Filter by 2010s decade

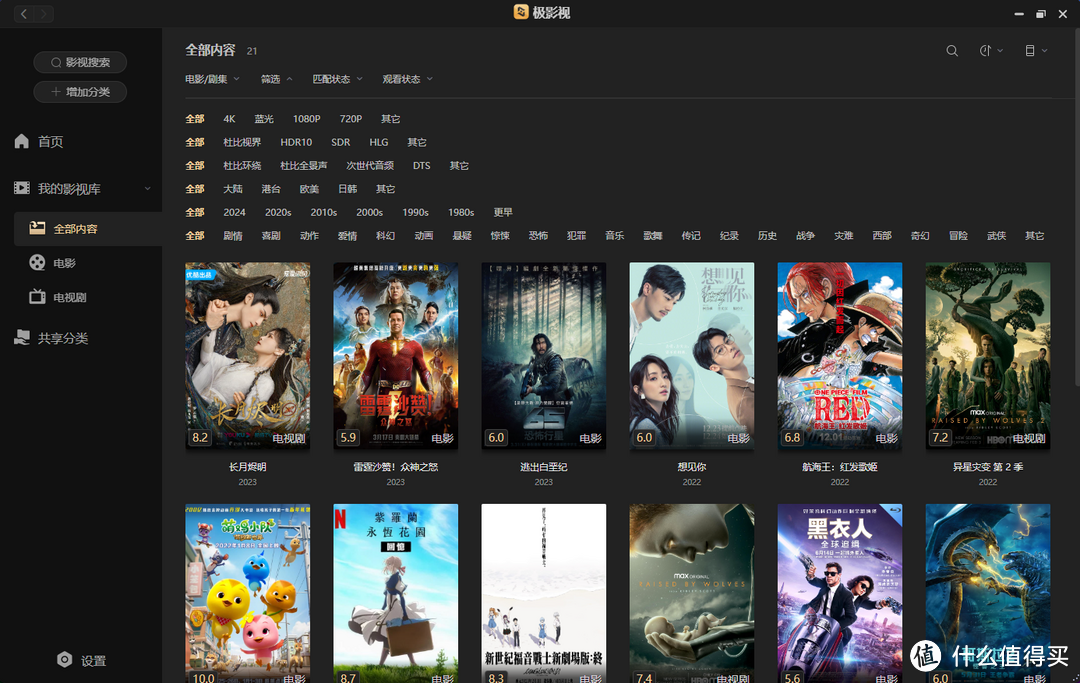pyautogui.click(x=324, y=213)
